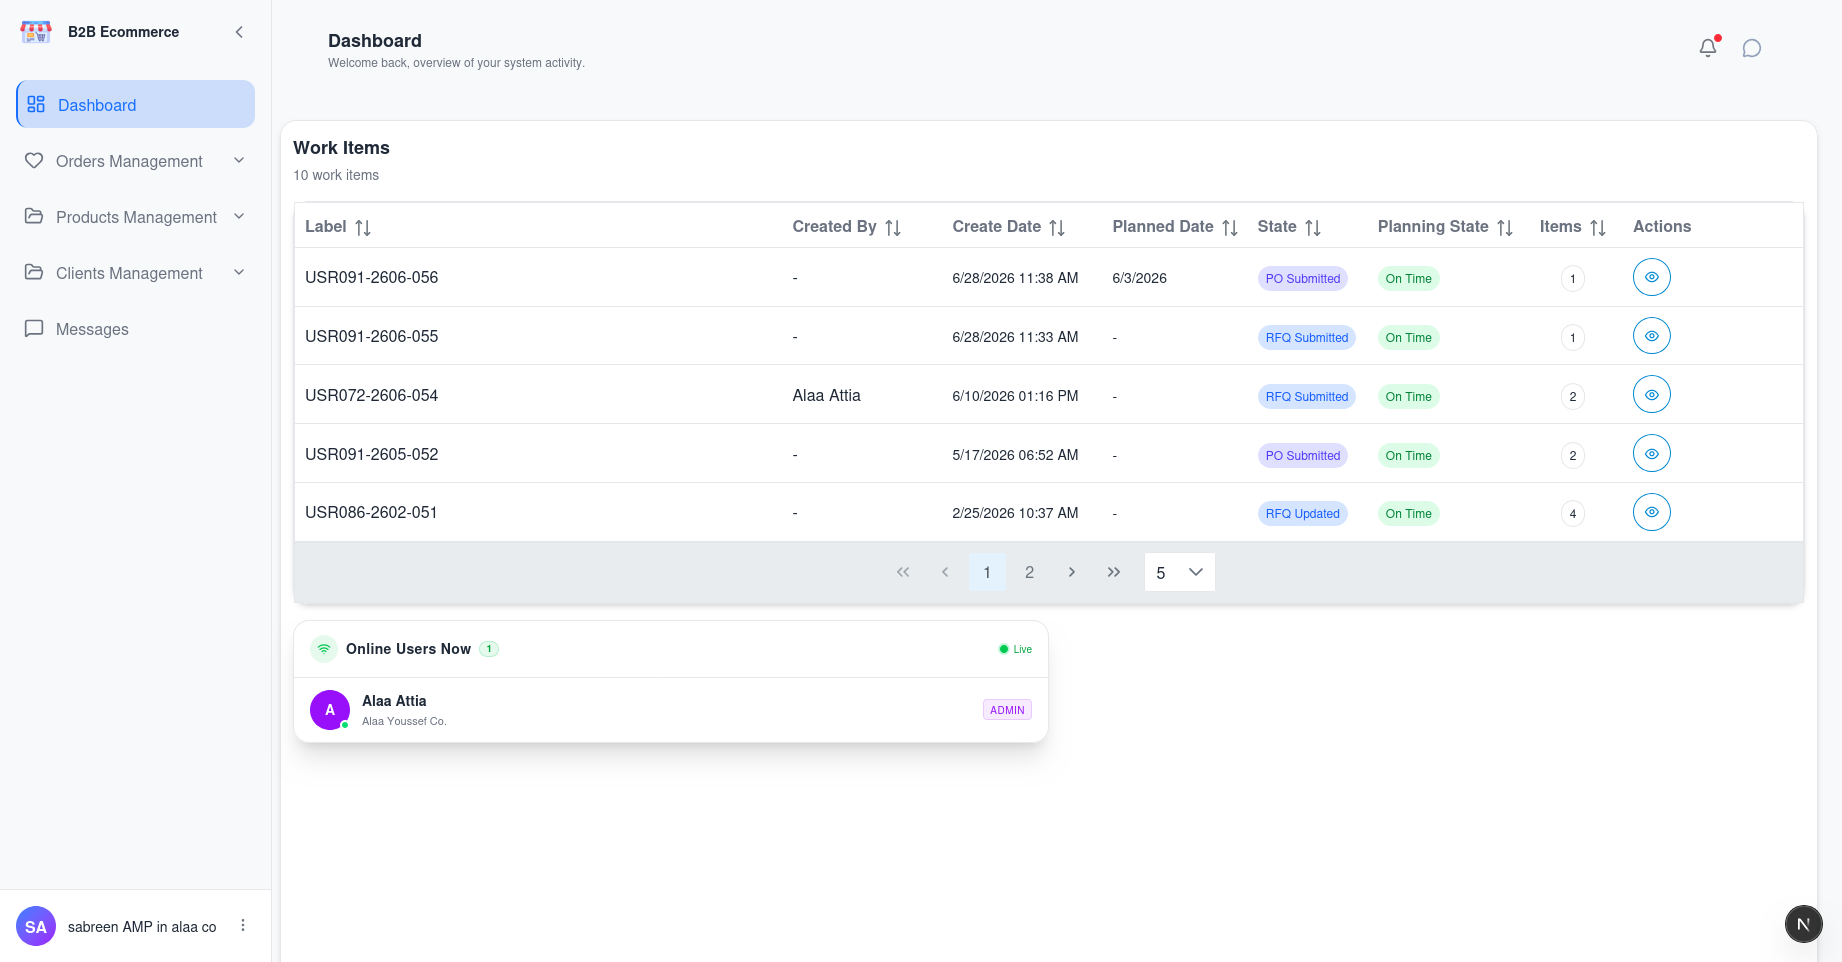Sort table by Create Date column
The image size is (1842, 962).
click(1057, 228)
